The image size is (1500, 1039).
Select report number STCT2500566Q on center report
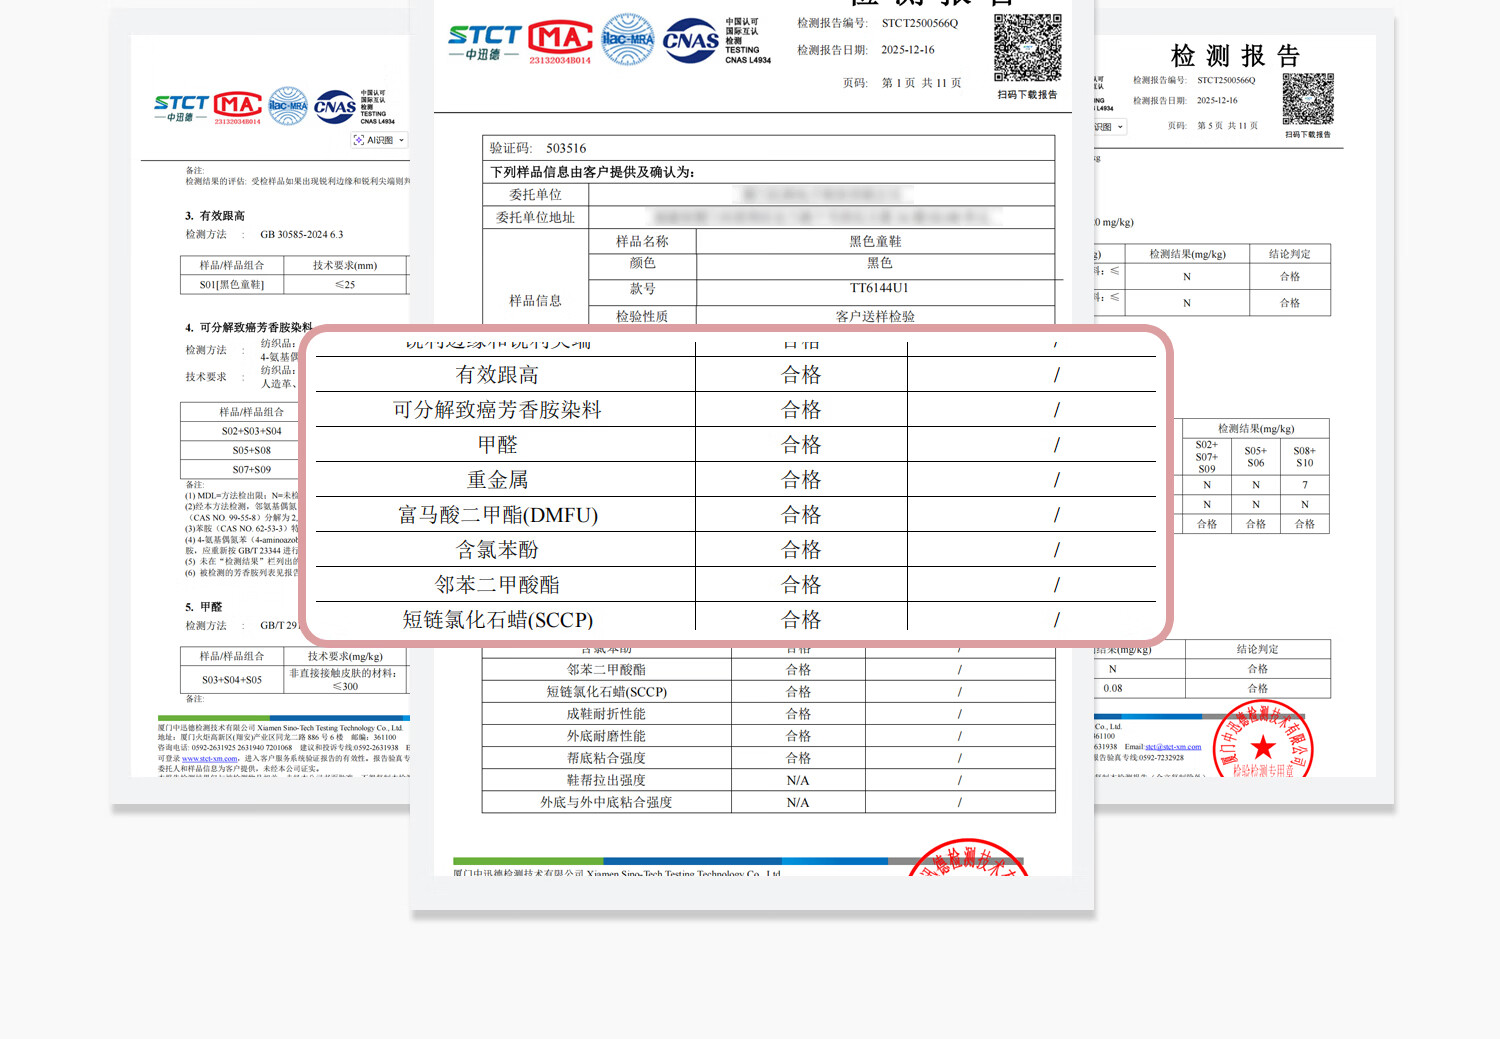coord(920,23)
